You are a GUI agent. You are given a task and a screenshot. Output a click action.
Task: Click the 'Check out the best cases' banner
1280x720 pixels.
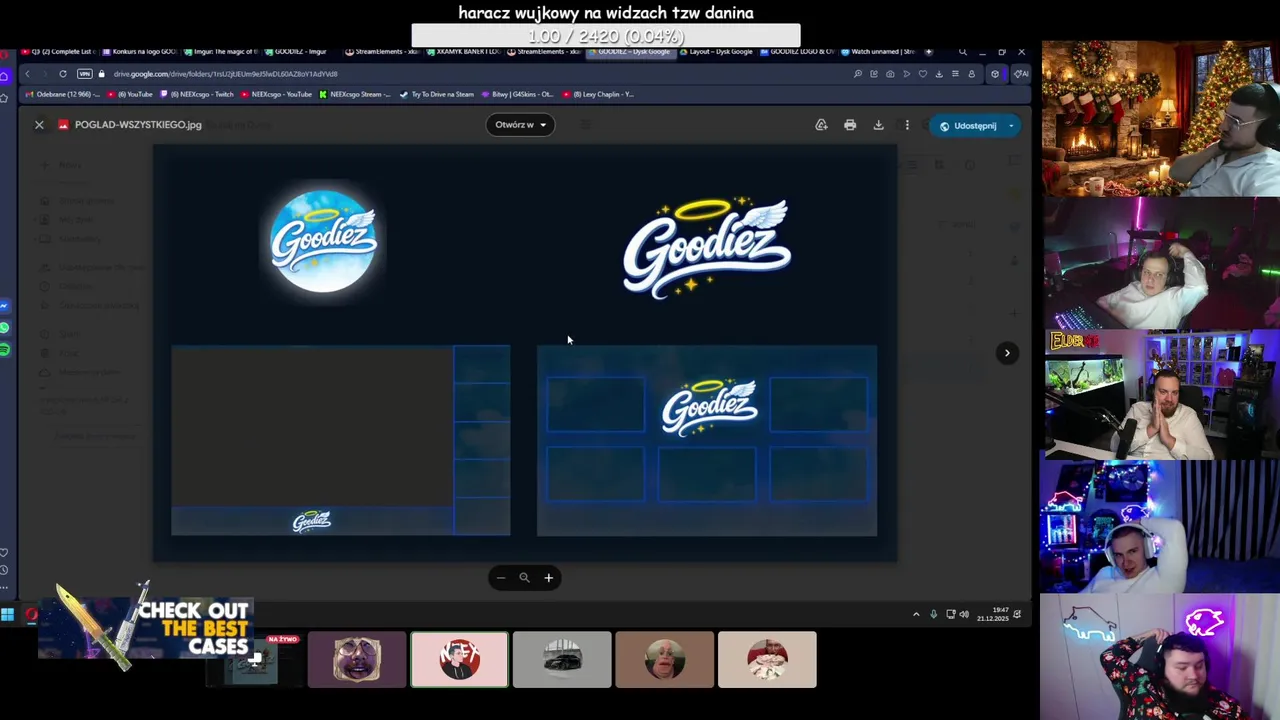click(146, 628)
